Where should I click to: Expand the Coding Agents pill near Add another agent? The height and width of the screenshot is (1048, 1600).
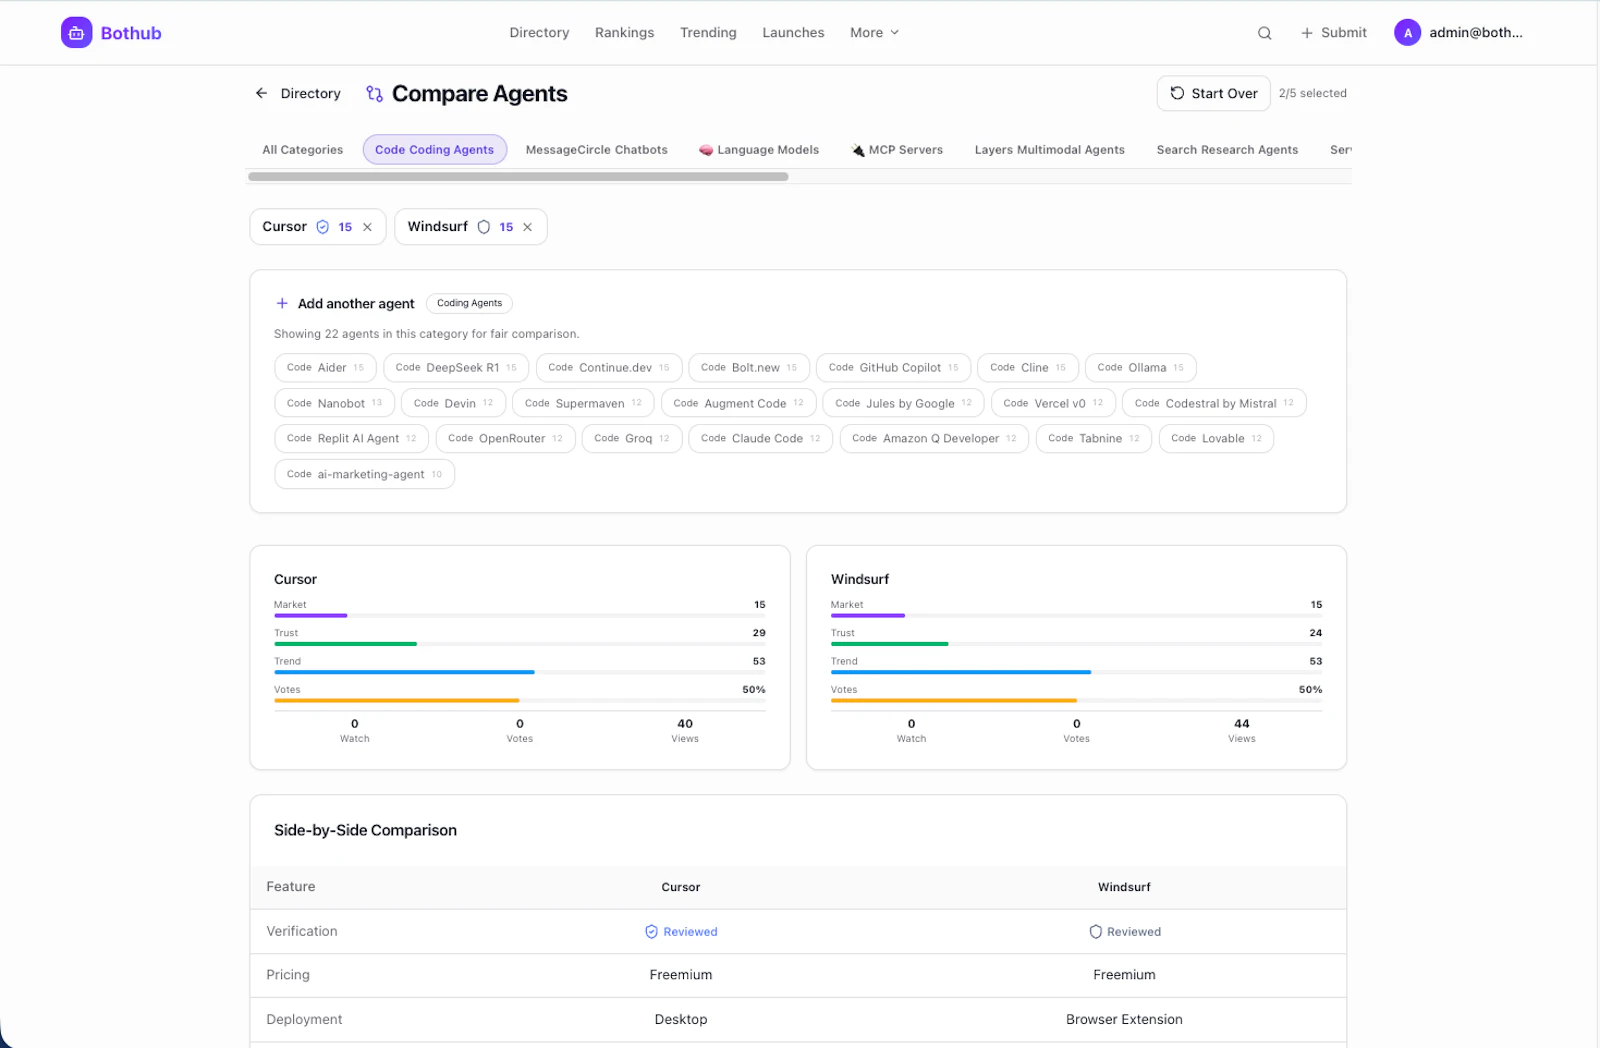(x=469, y=303)
